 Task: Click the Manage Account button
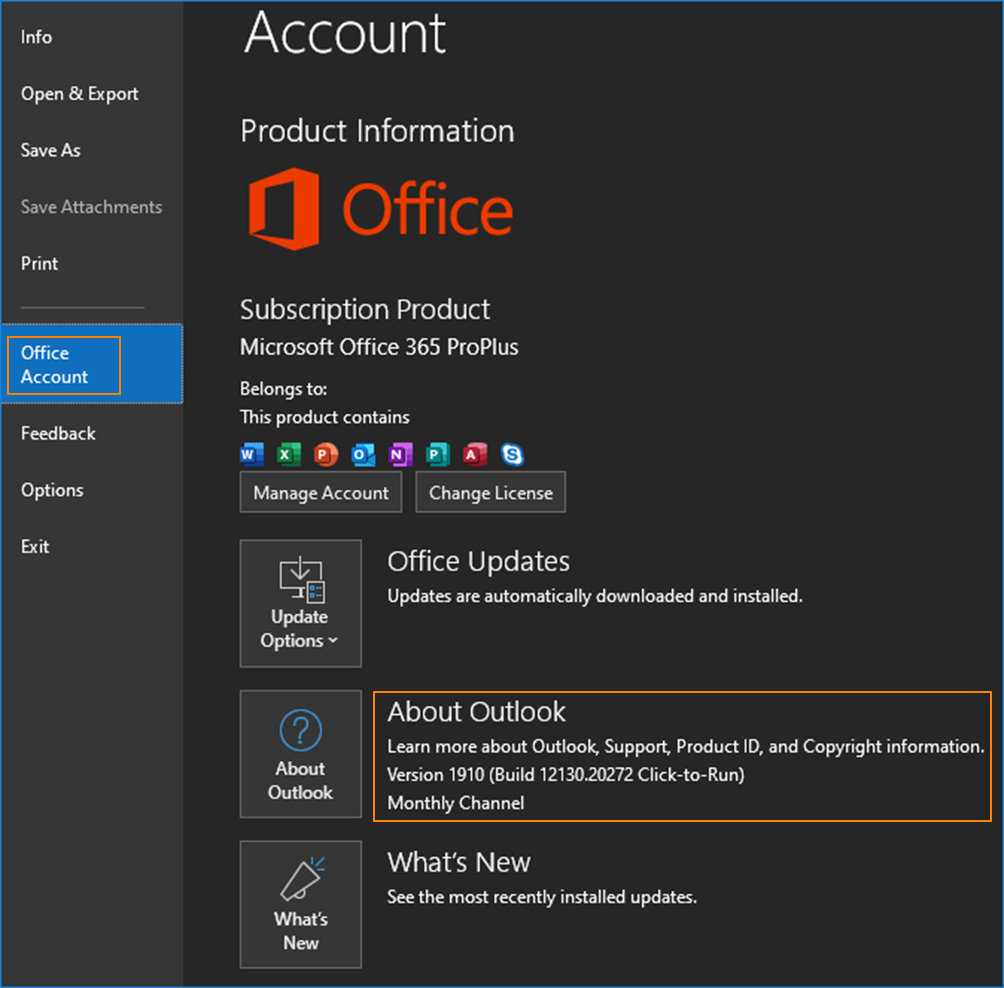coord(321,493)
